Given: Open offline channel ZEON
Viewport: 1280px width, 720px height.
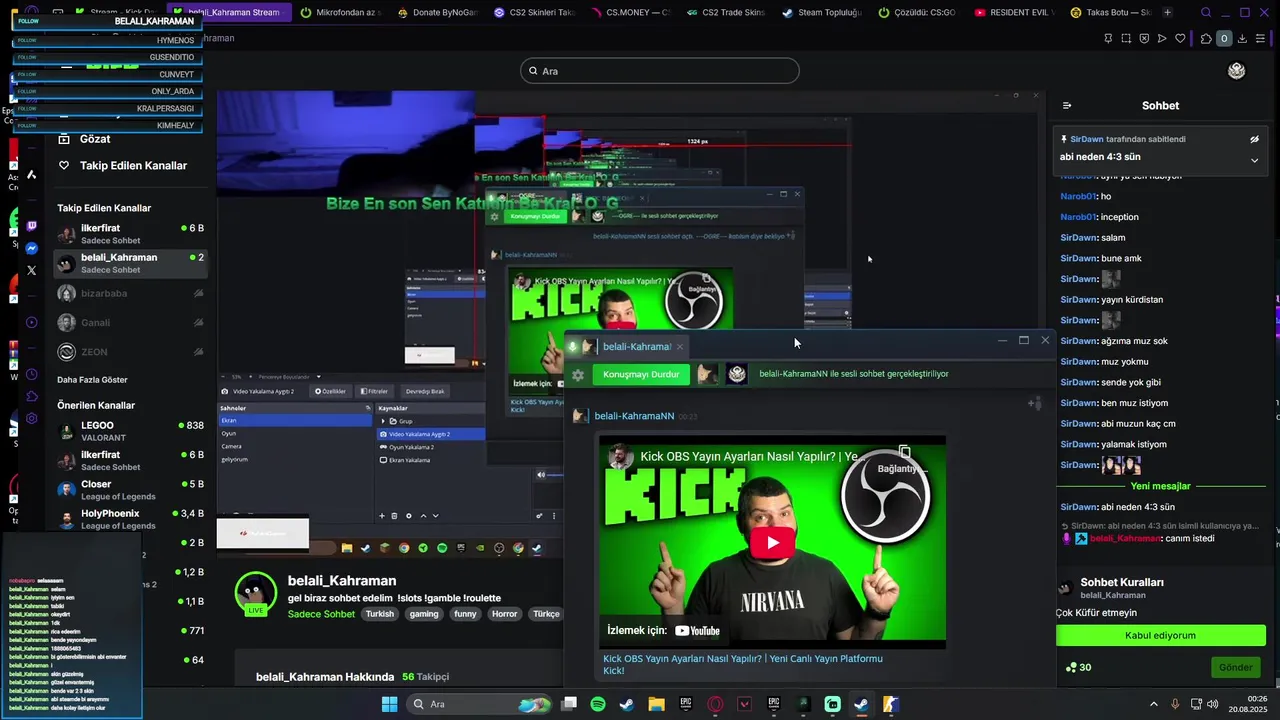Looking at the screenshot, I should (x=130, y=352).
